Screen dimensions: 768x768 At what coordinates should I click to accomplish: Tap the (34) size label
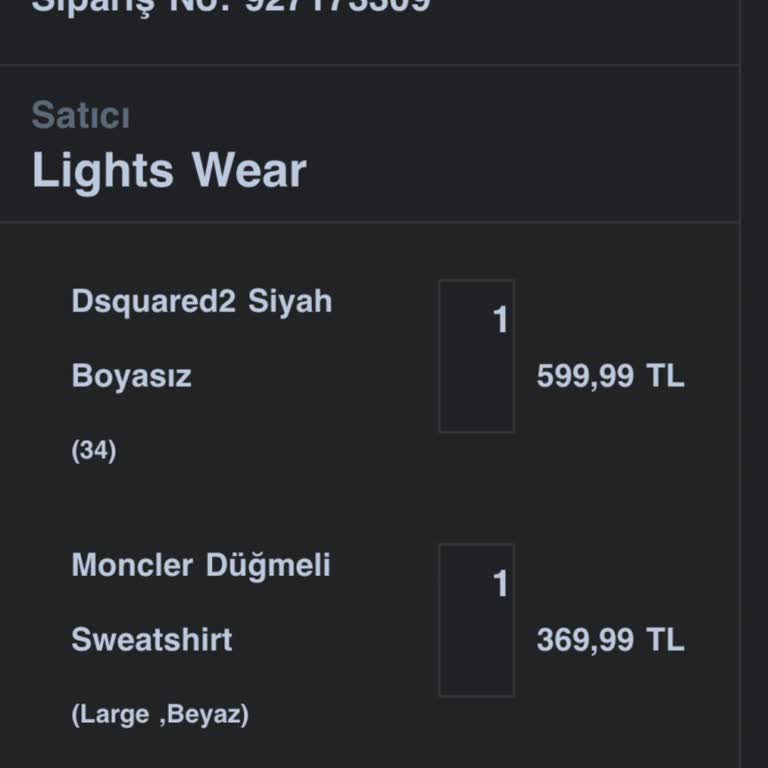pos(94,451)
